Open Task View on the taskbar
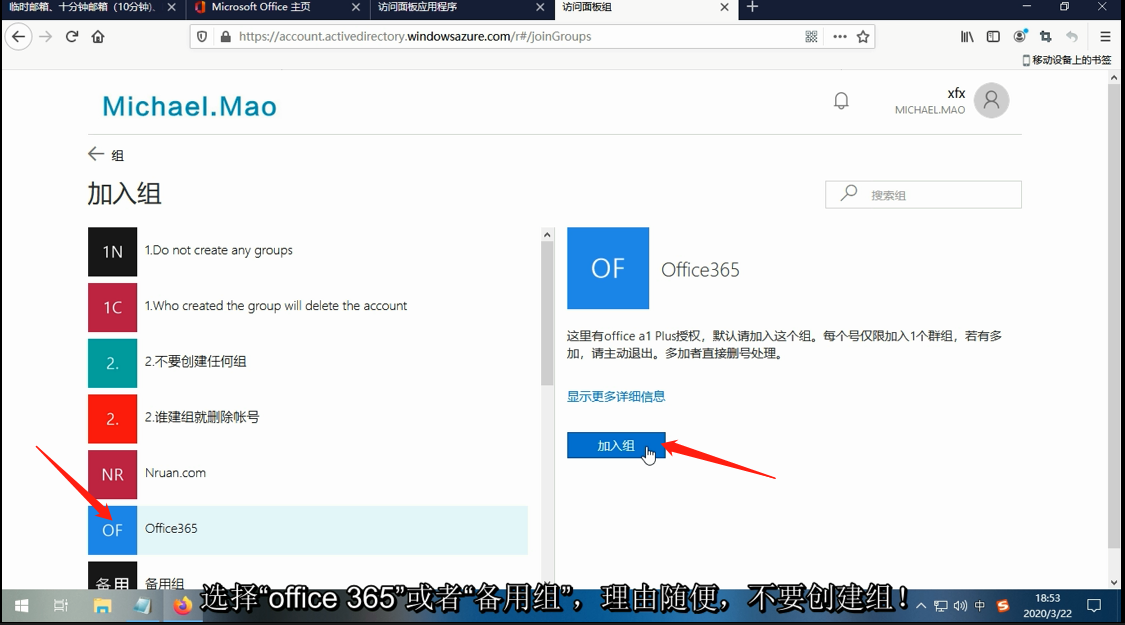 61,606
